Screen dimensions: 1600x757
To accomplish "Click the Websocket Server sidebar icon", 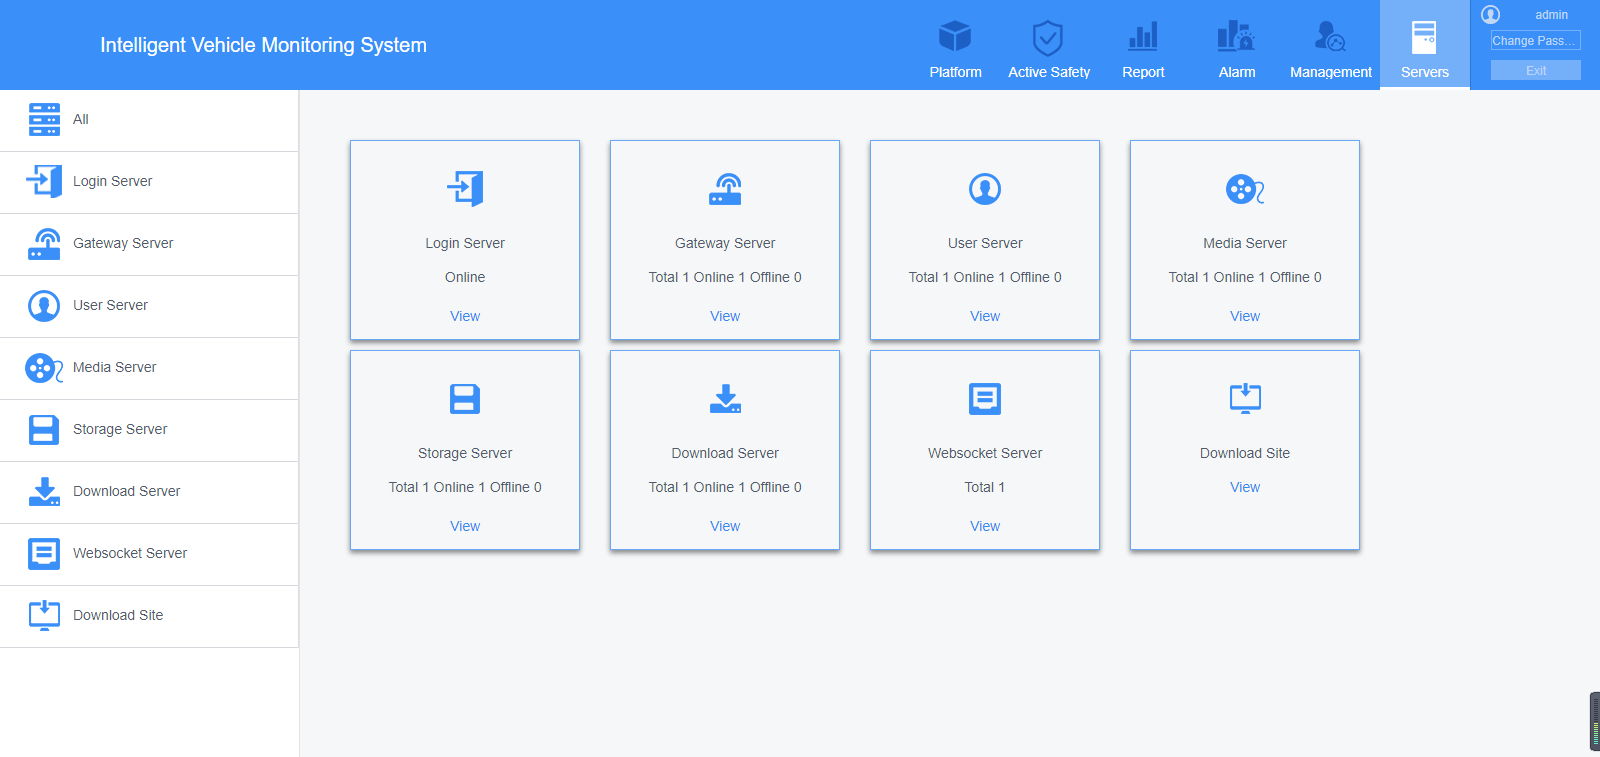I will pos(44,554).
